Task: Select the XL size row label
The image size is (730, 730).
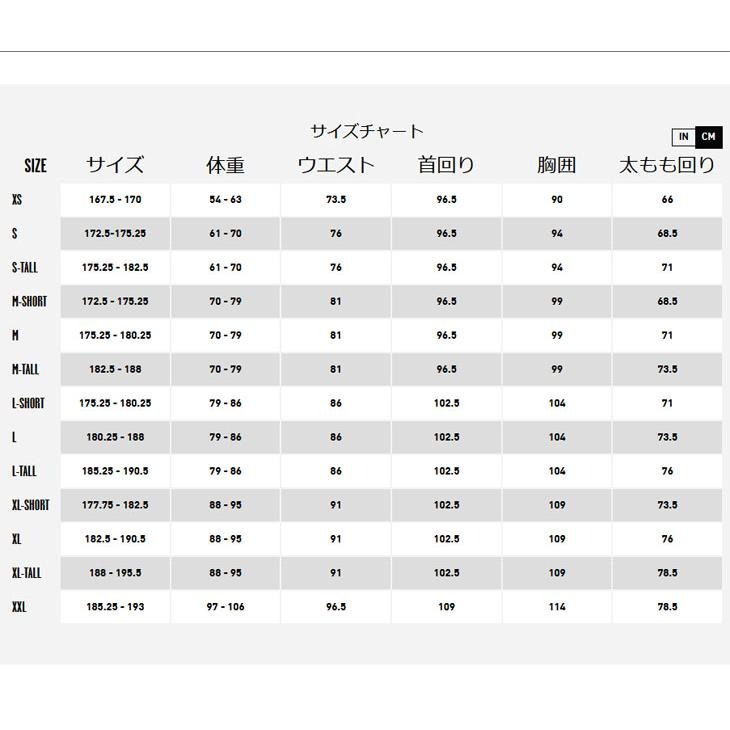Action: pyautogui.click(x=17, y=539)
